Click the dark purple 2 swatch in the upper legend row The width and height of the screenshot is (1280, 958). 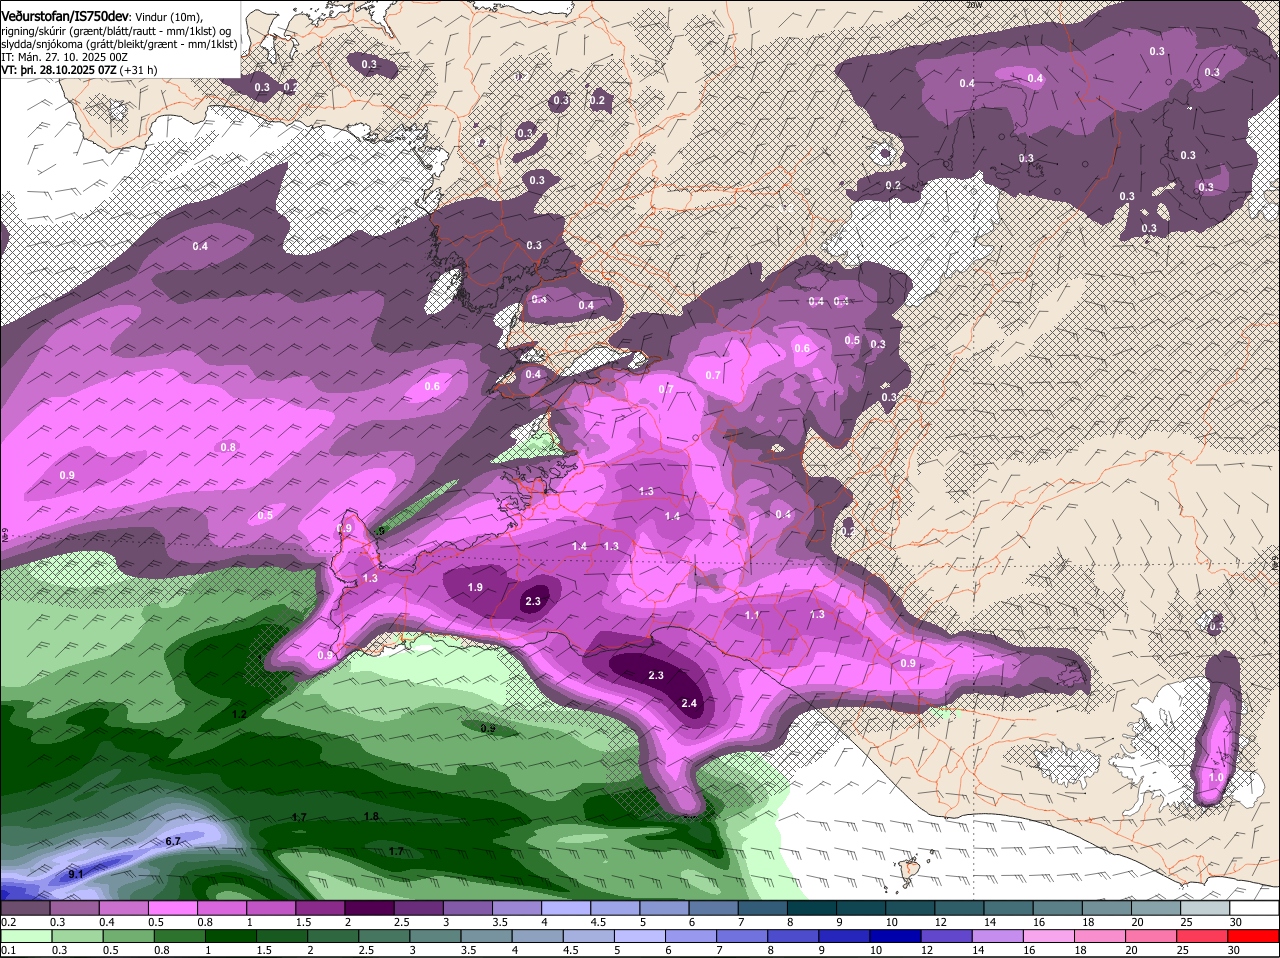pyautogui.click(x=368, y=908)
